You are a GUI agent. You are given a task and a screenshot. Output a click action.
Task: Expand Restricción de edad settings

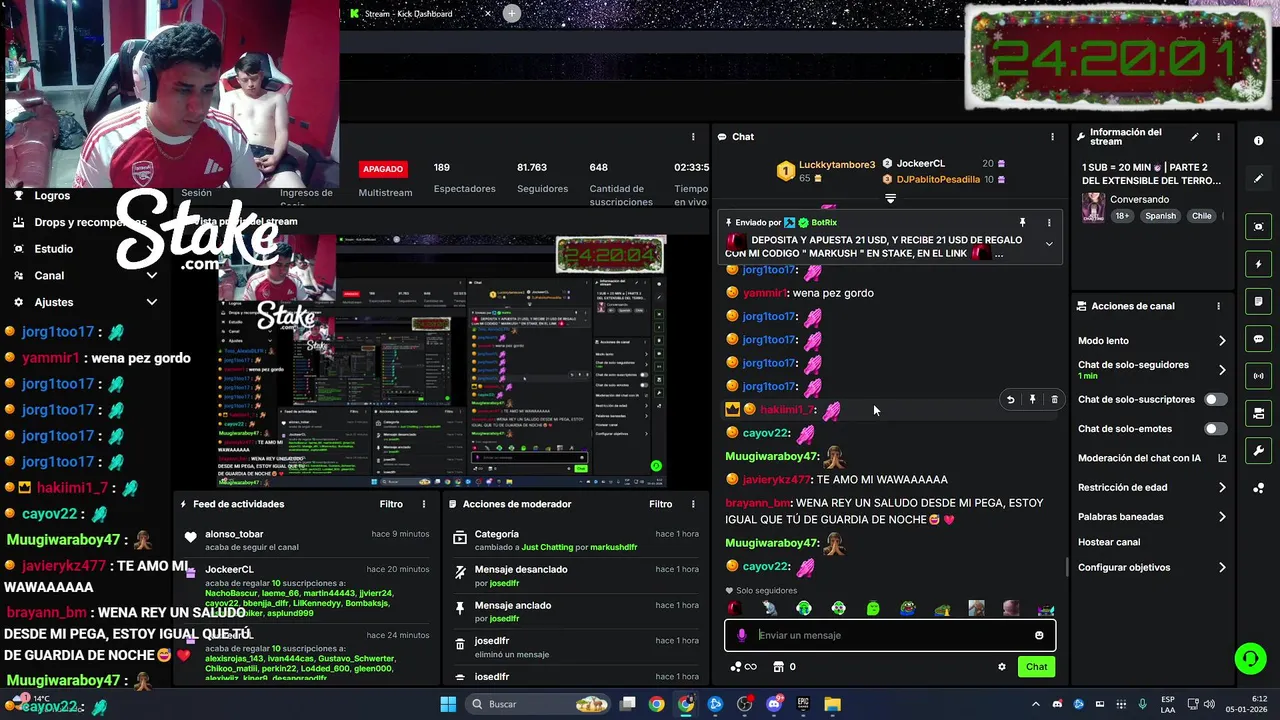1222,488
